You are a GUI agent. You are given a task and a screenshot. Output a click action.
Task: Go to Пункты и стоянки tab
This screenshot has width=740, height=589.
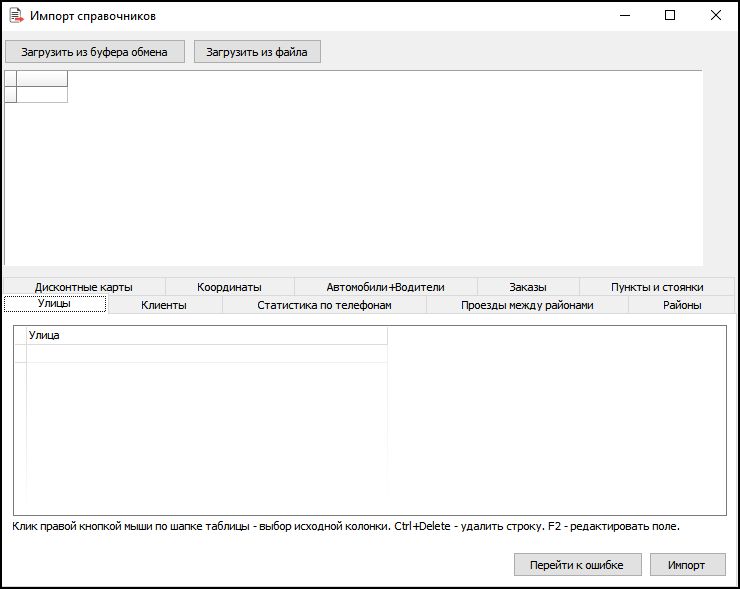tap(656, 287)
